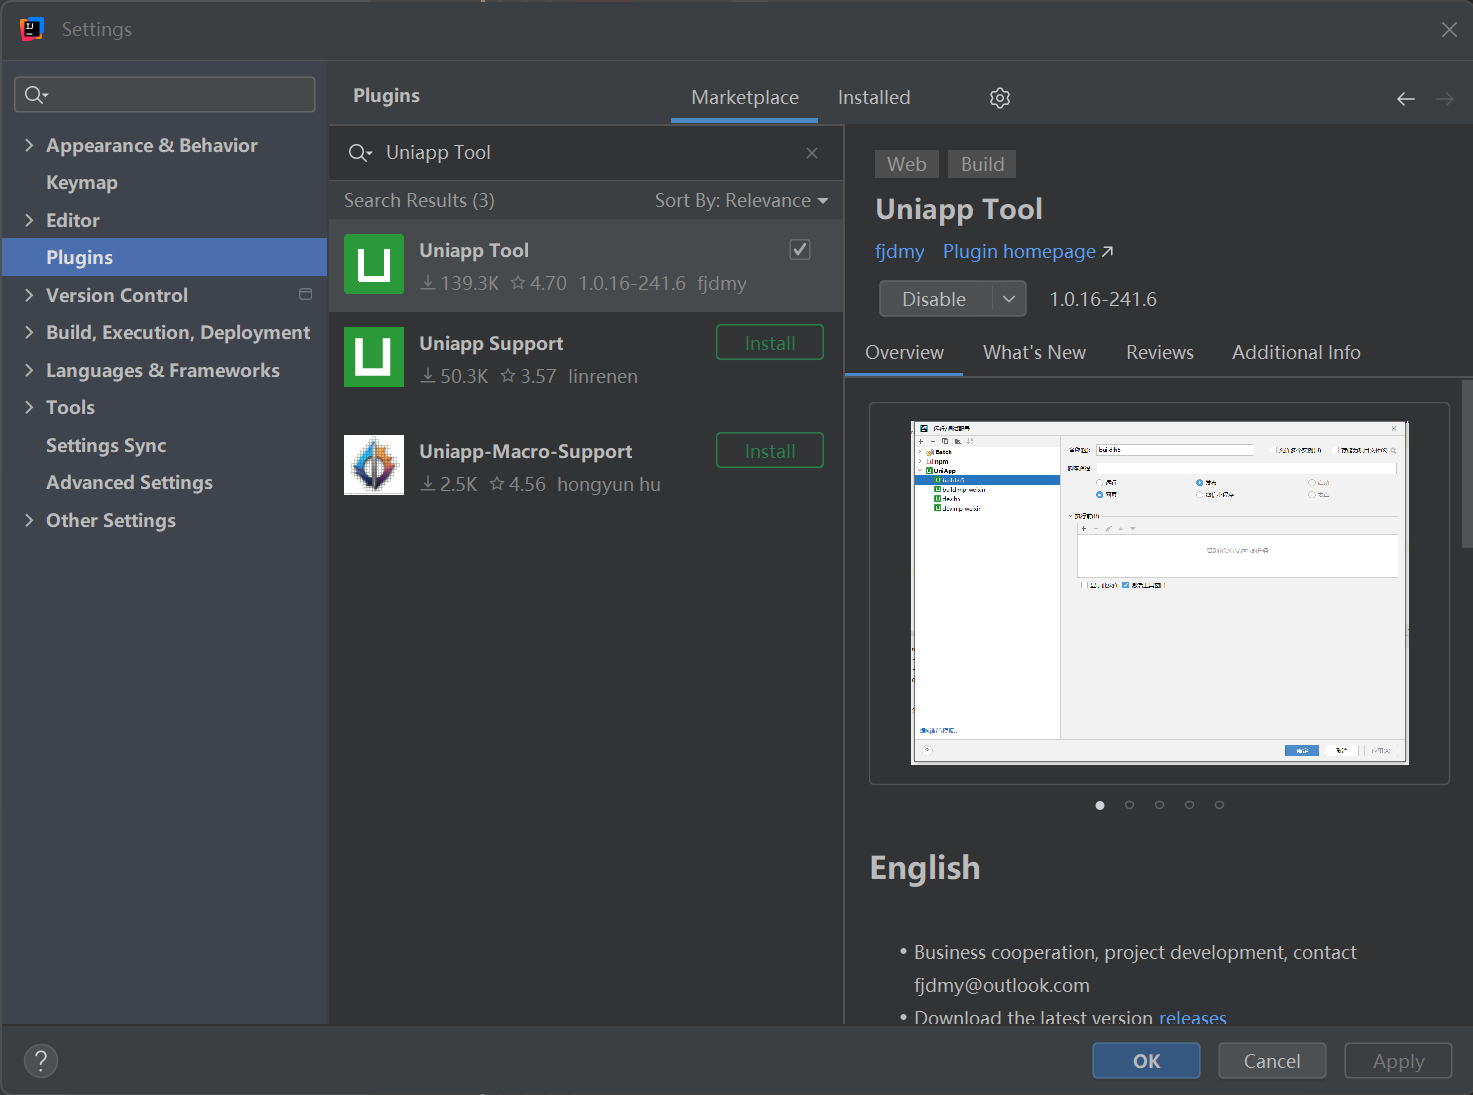Image resolution: width=1473 pixels, height=1095 pixels.
Task: Open the plugins gear settings menu
Action: pos(1000,97)
